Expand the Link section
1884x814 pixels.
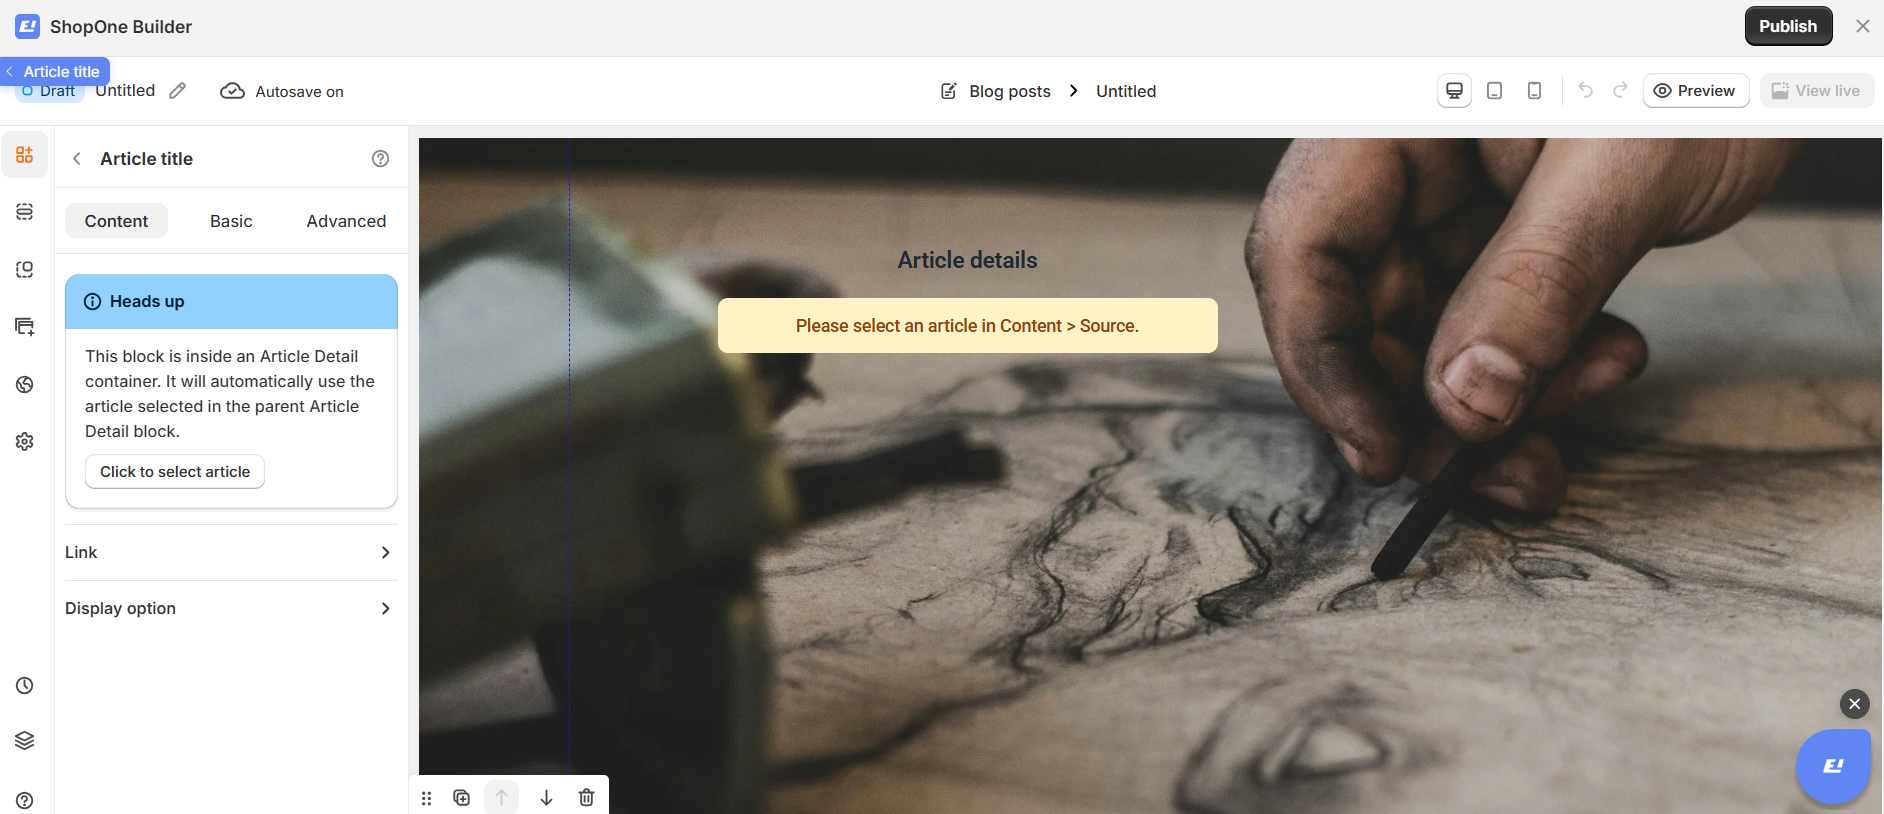[231, 552]
